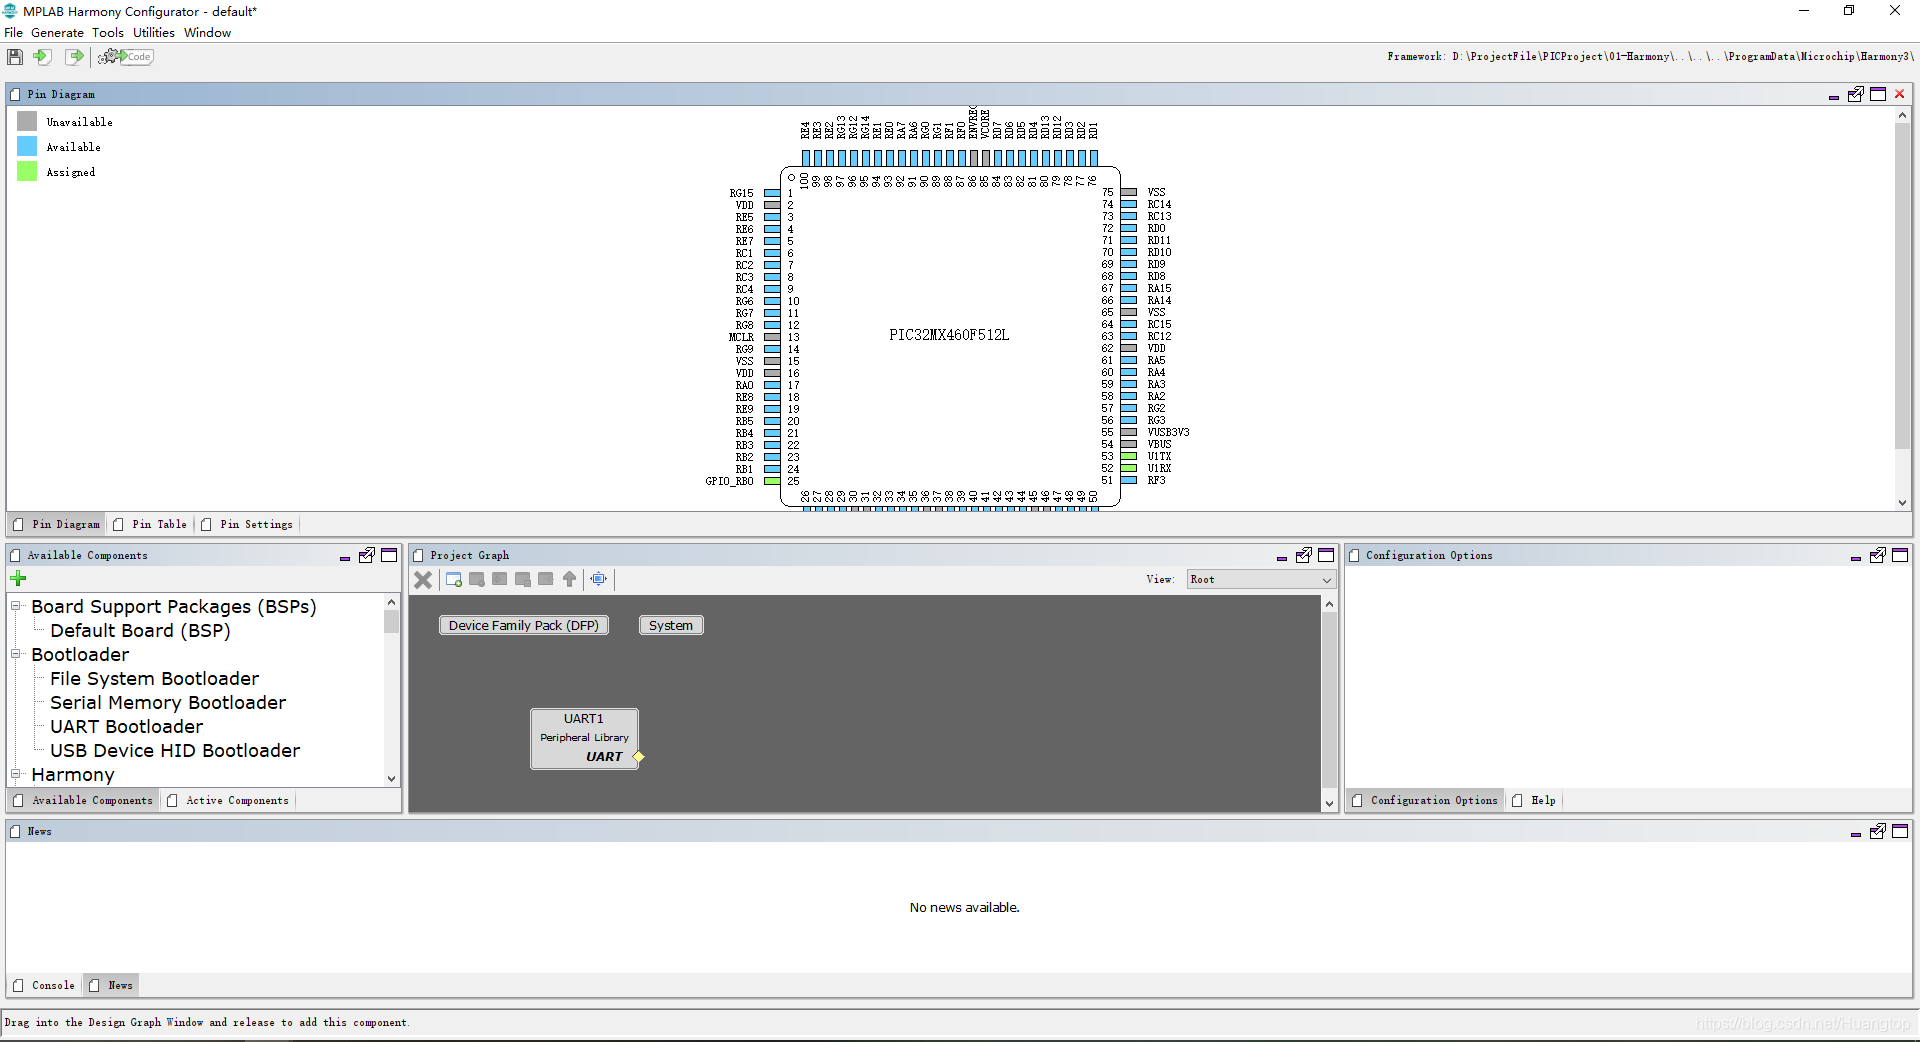Expand the Harmony tree category
This screenshot has width=1920, height=1042.
point(16,775)
